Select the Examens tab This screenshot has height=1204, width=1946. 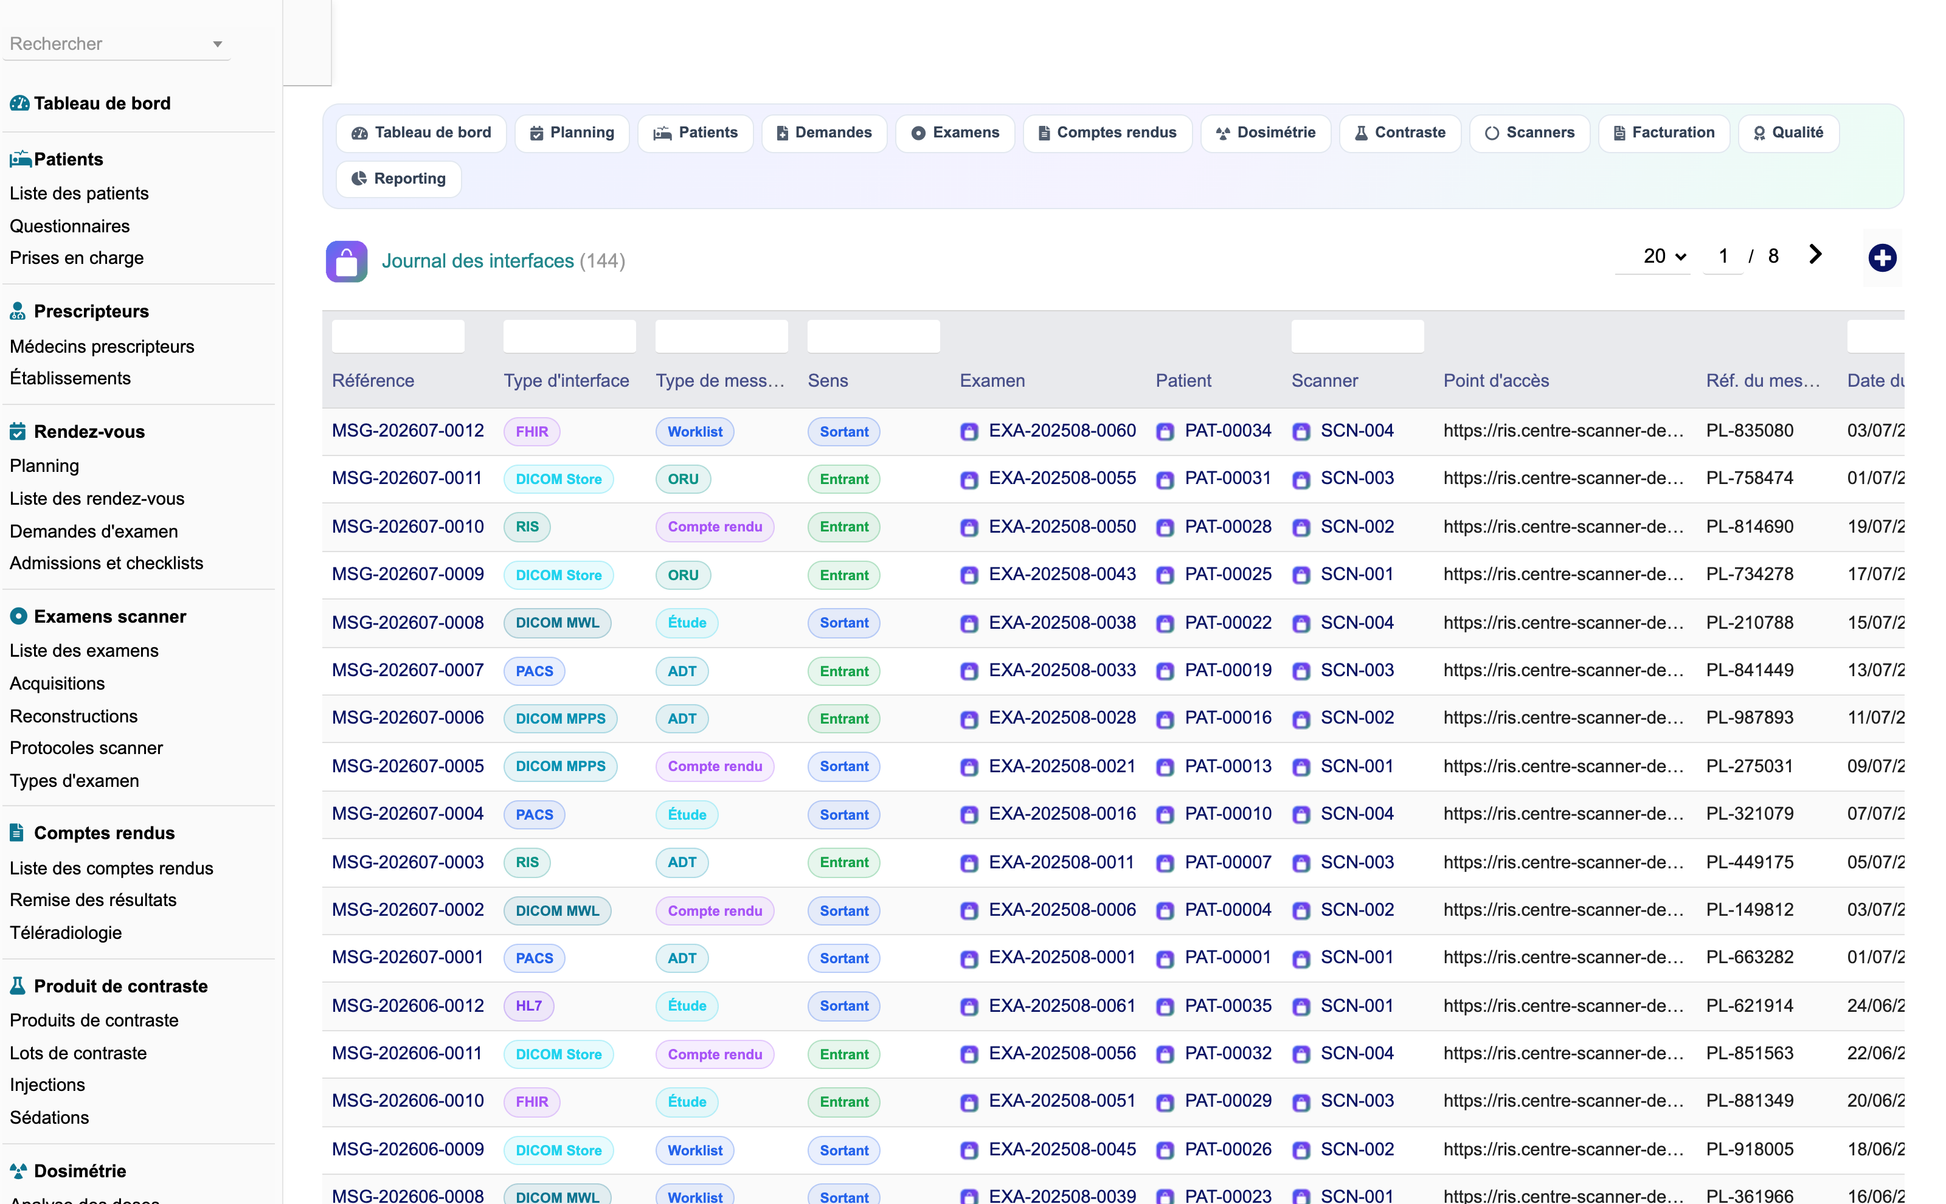(955, 133)
